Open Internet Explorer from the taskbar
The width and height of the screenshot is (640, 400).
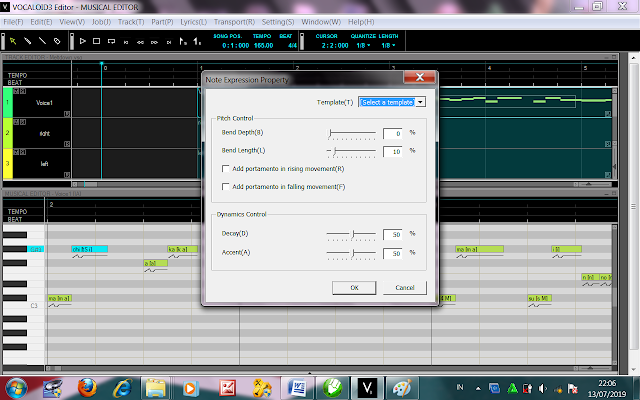pos(122,388)
